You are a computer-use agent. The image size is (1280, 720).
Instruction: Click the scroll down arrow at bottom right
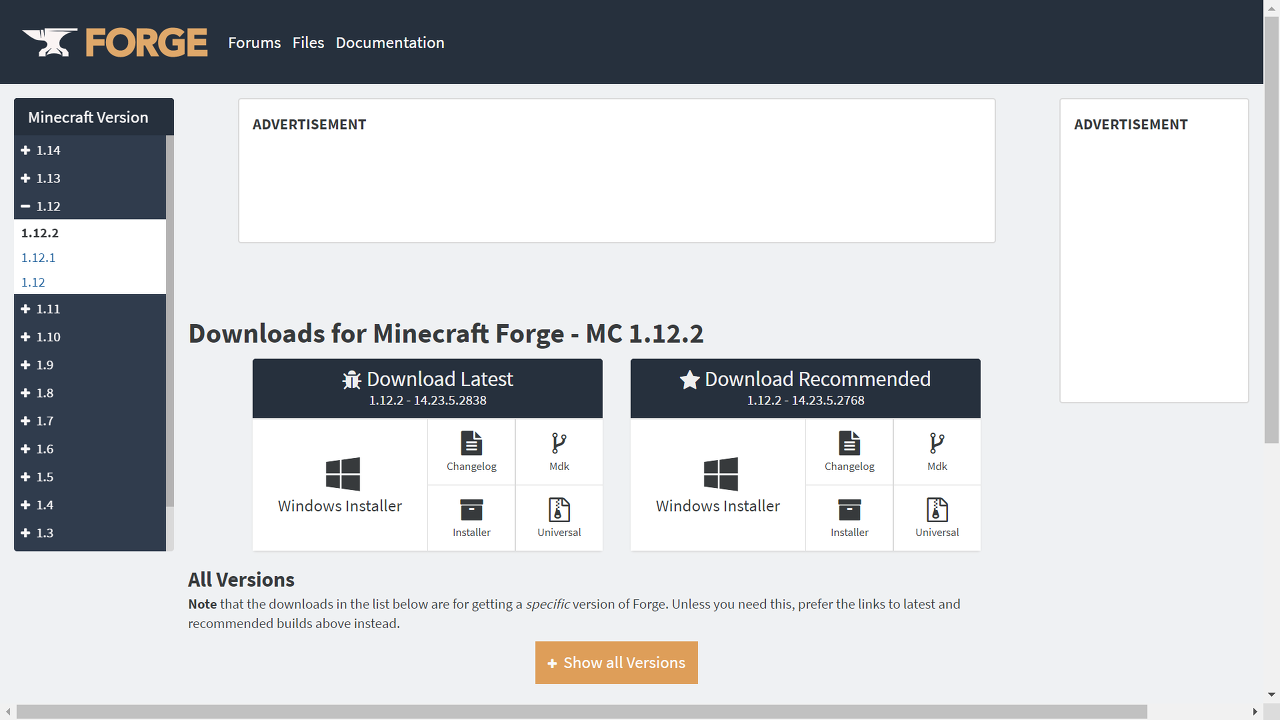(1271, 694)
